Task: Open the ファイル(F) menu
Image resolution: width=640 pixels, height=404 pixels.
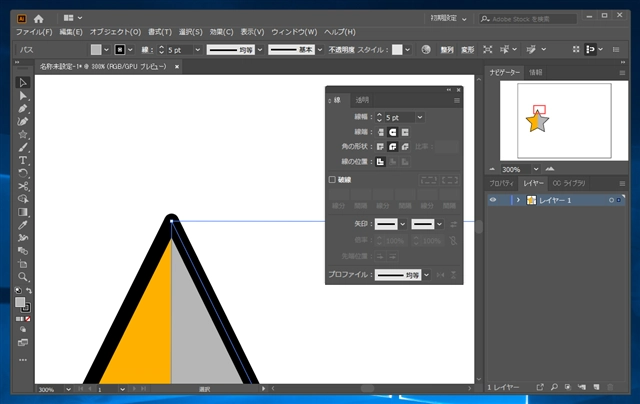Action: pos(34,32)
